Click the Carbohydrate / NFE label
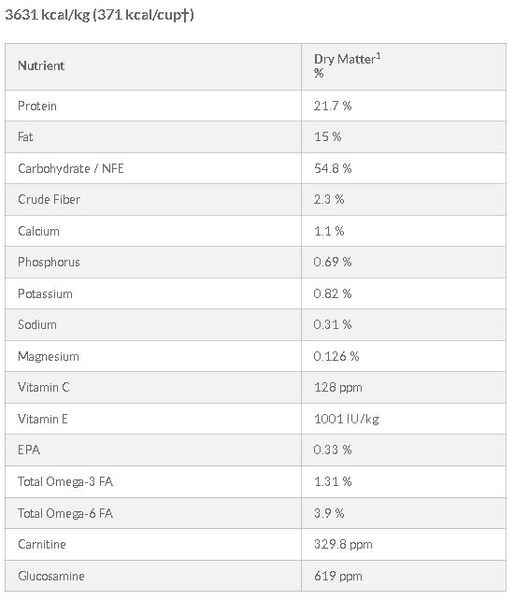Viewport: 514px width, 600px height. (71, 169)
